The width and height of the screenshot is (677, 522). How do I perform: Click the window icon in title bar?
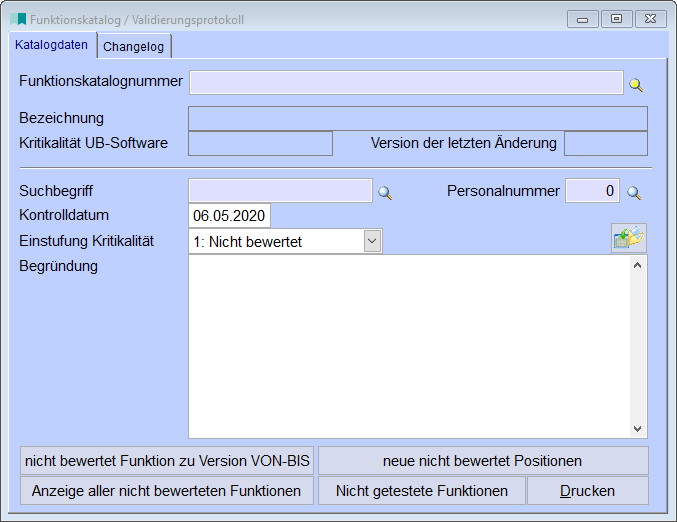pyautogui.click(x=19, y=19)
